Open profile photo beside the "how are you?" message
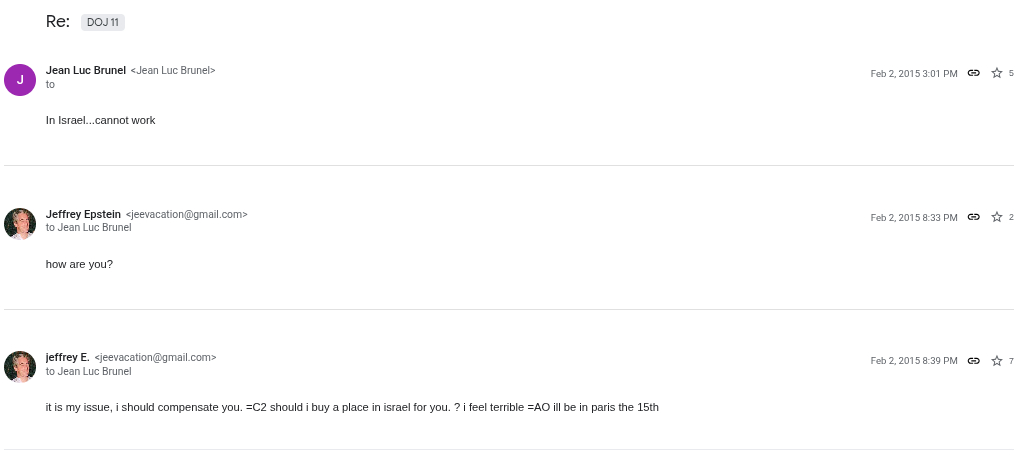This screenshot has width=1028, height=463. pyautogui.click(x=20, y=223)
